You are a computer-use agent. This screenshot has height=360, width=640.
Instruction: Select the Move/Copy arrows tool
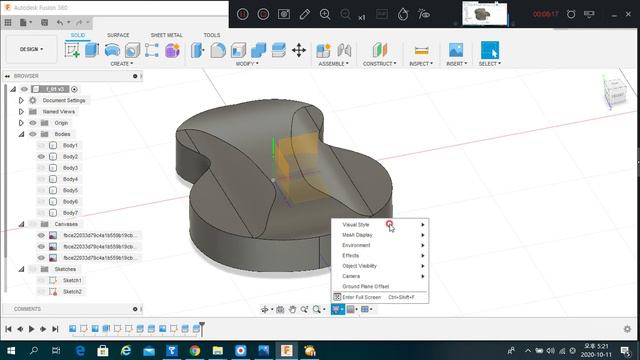pos(299,50)
